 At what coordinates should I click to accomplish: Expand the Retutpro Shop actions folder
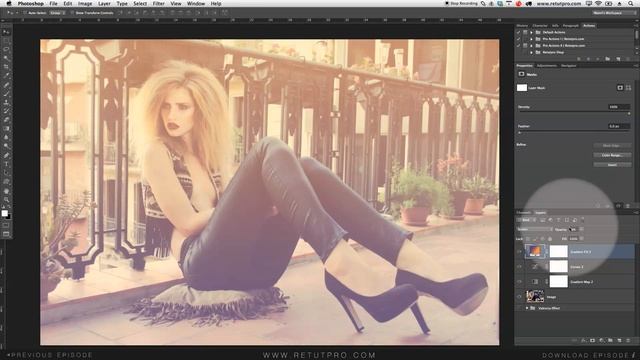(x=531, y=52)
